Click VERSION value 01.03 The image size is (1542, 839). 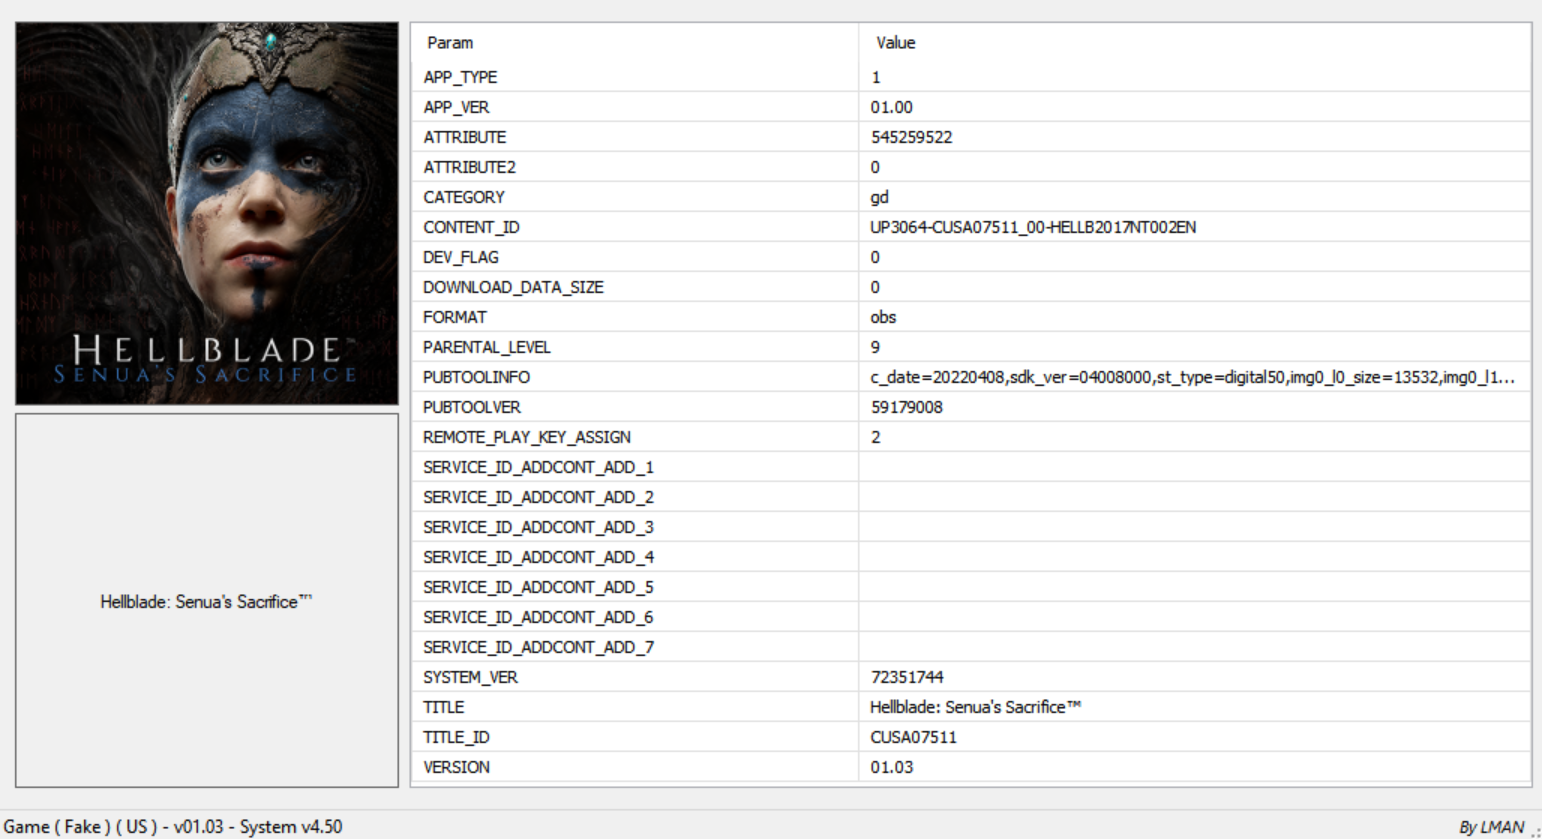coord(891,767)
